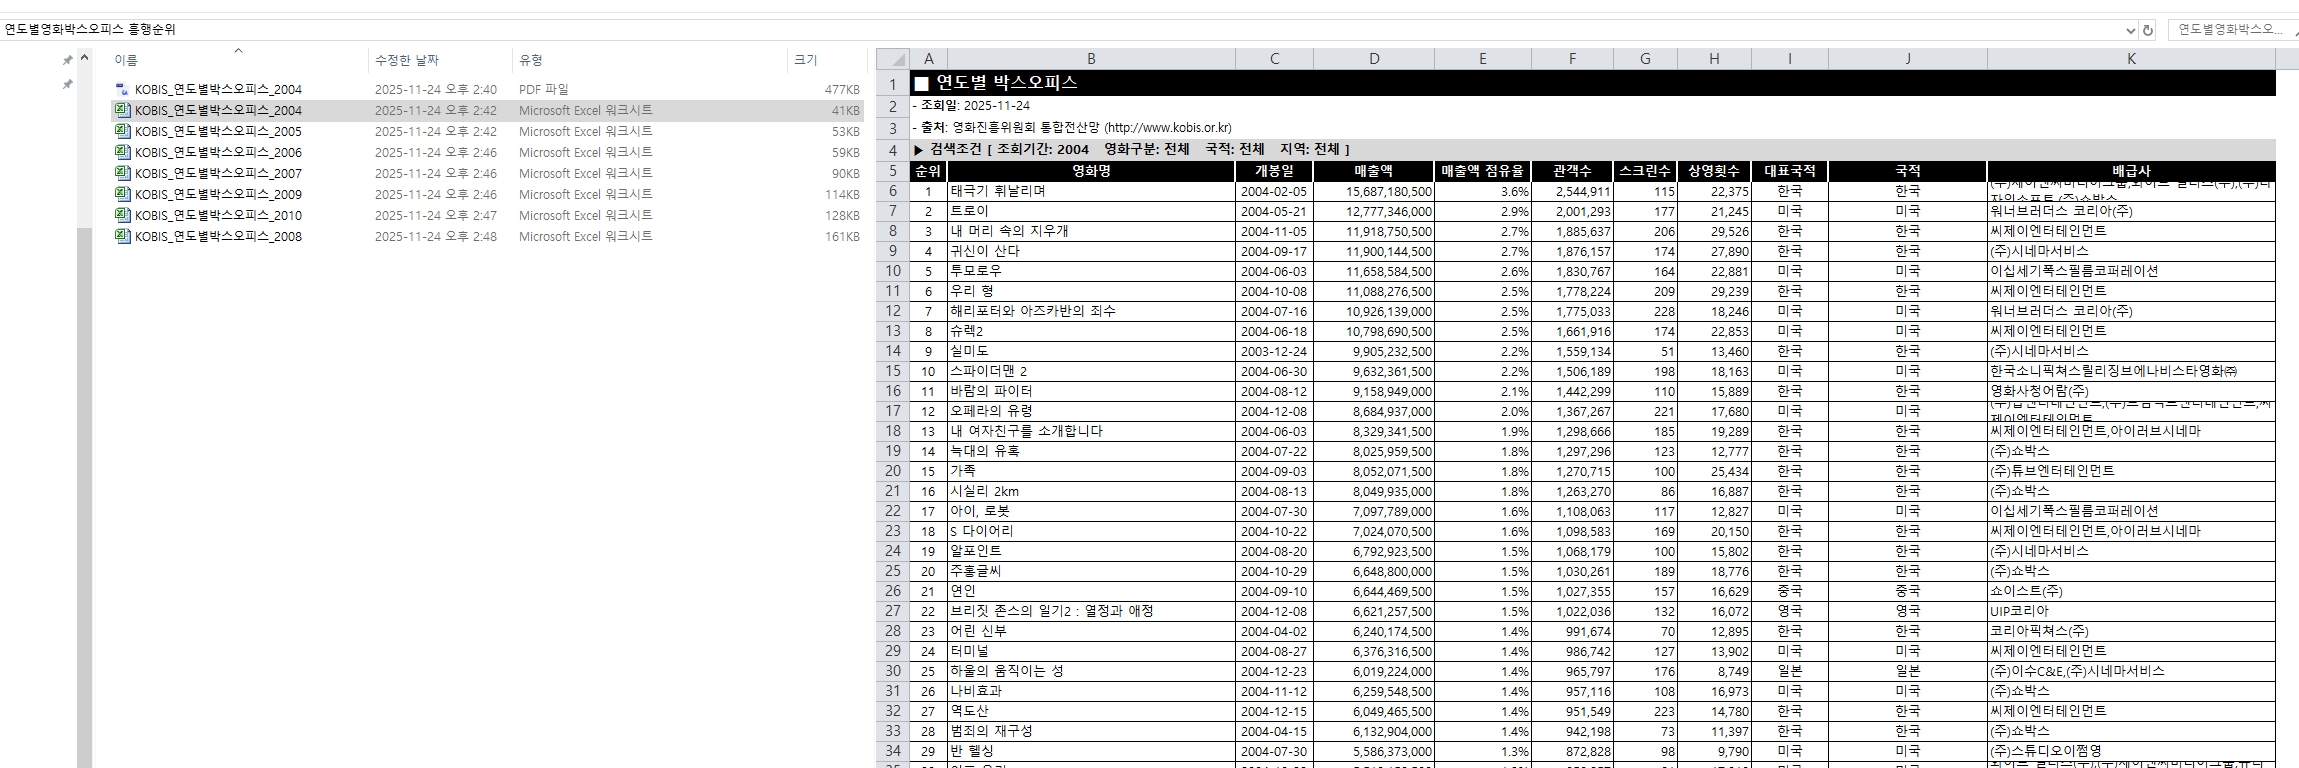This screenshot has width=2299, height=768.
Task: Click the upper pin icon in navigation pane
Action: pyautogui.click(x=68, y=61)
